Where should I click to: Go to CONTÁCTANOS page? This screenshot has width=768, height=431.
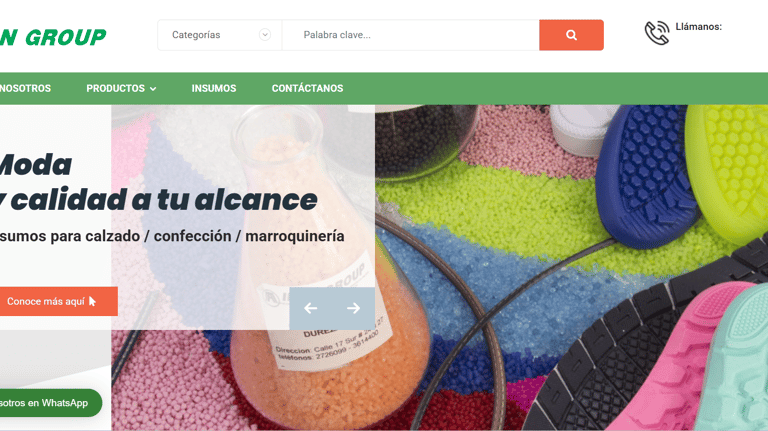click(308, 88)
